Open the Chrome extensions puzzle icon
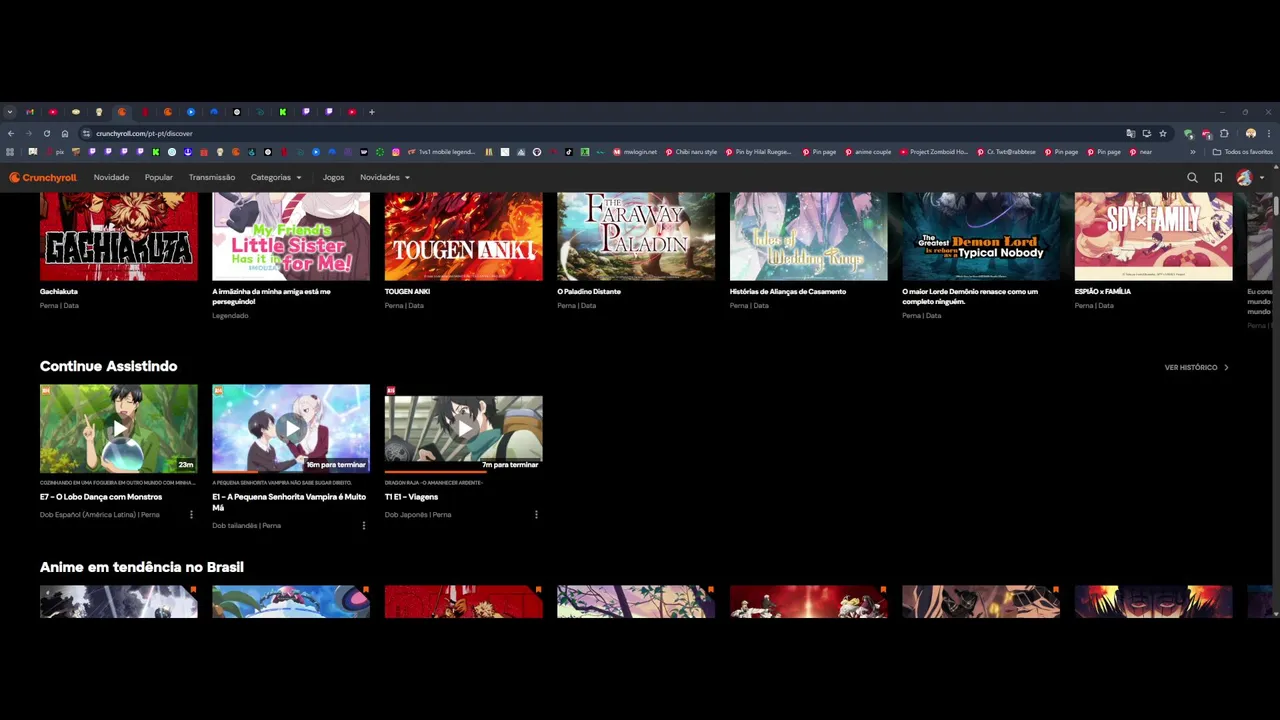The height and width of the screenshot is (720, 1280). (1224, 133)
